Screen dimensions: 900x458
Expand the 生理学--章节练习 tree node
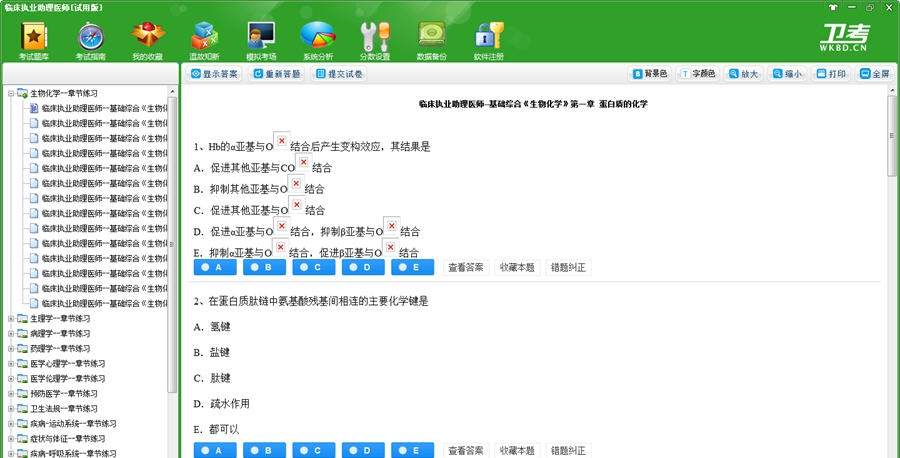[11, 319]
